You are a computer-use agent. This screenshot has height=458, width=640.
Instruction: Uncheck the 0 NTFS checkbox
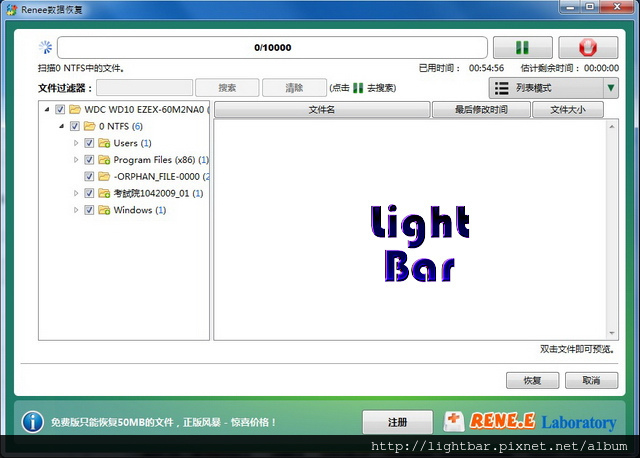pyautogui.click(x=75, y=126)
